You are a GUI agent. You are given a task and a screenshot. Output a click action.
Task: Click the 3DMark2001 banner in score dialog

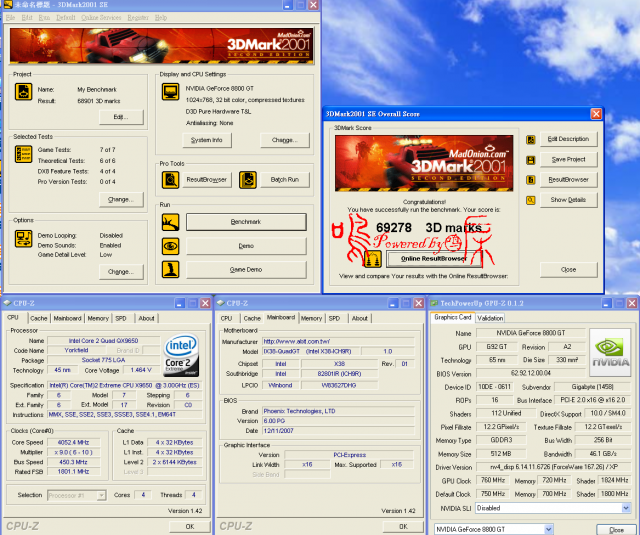424,163
